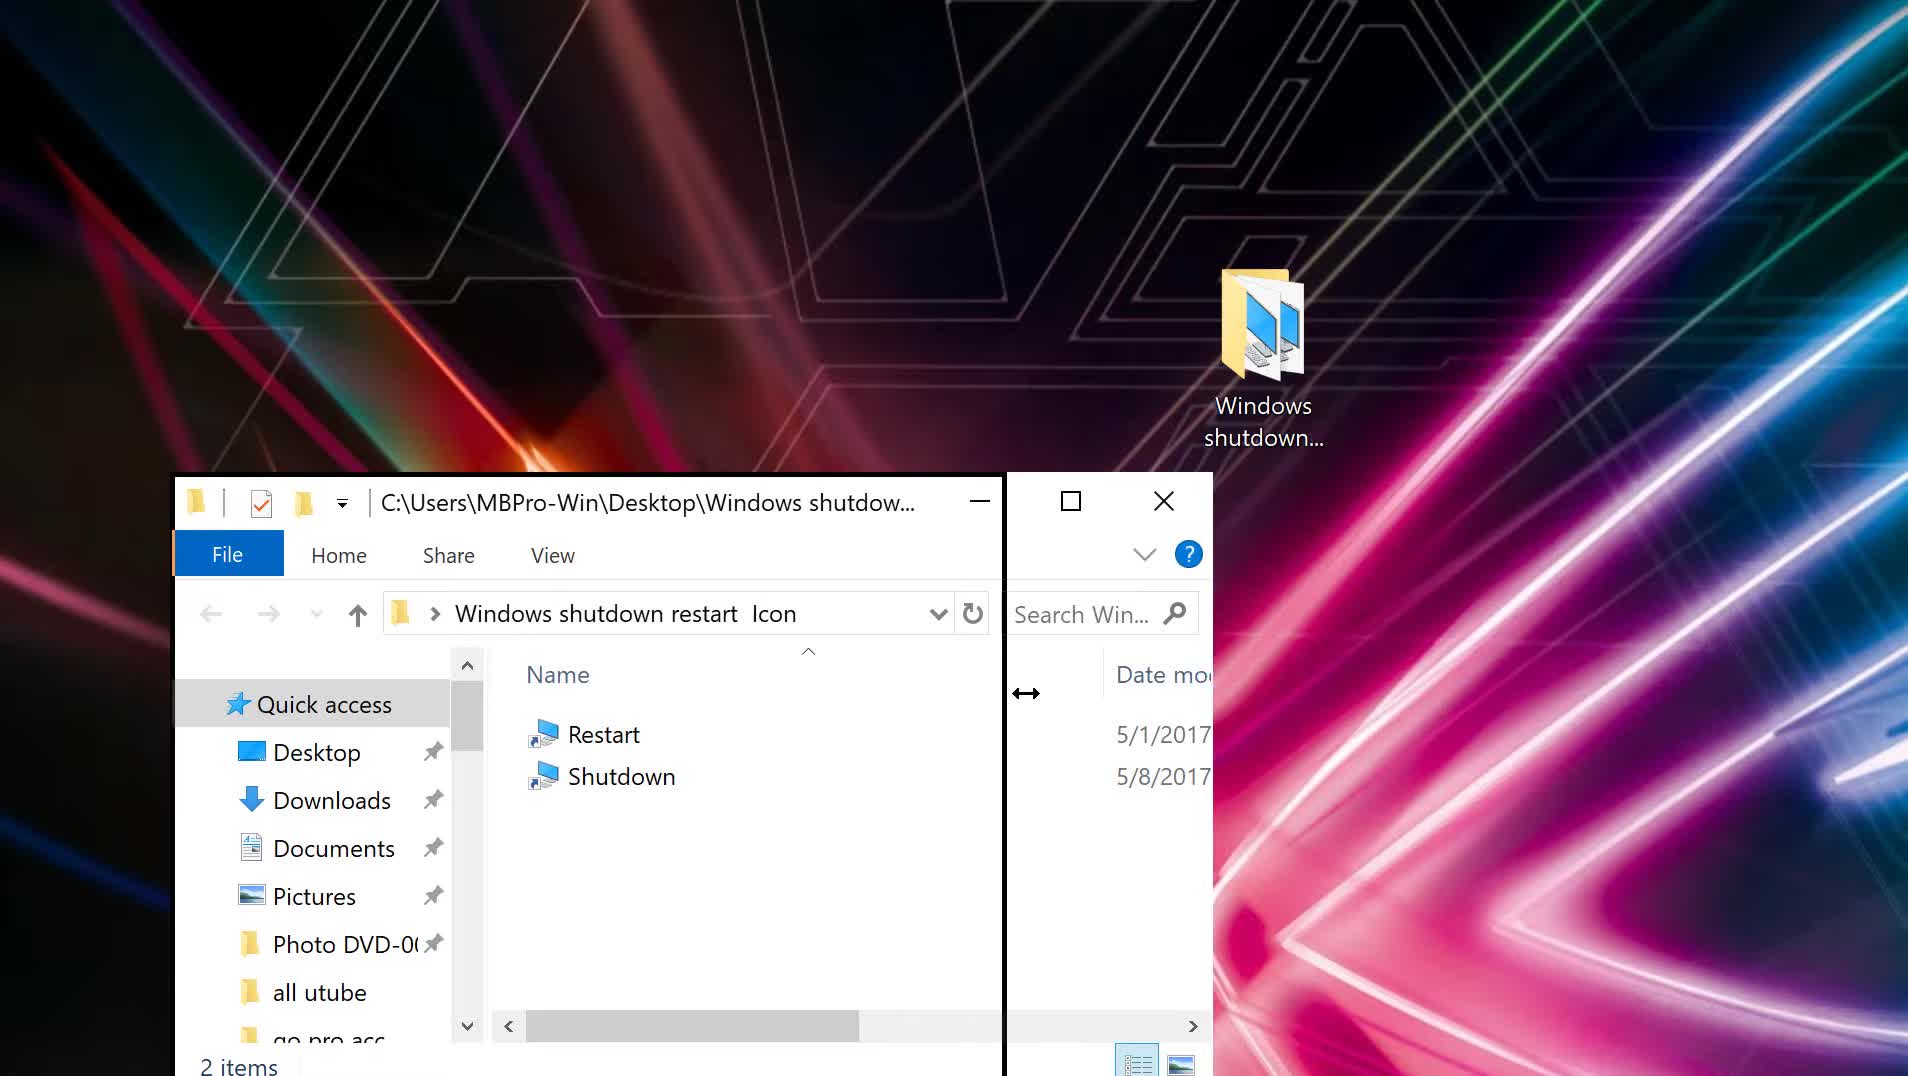
Task: Go back using the Back arrow
Action: tap(211, 614)
